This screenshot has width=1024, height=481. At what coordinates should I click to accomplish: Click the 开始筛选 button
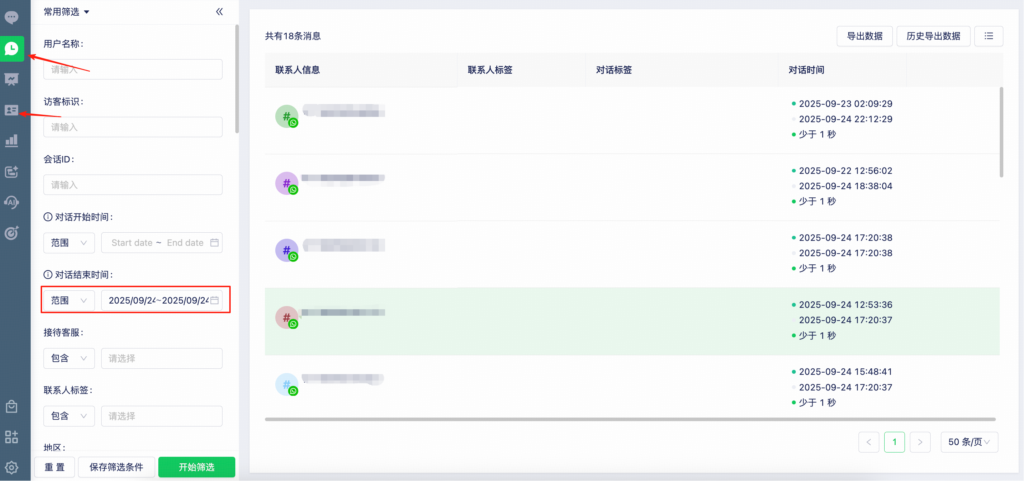[196, 467]
